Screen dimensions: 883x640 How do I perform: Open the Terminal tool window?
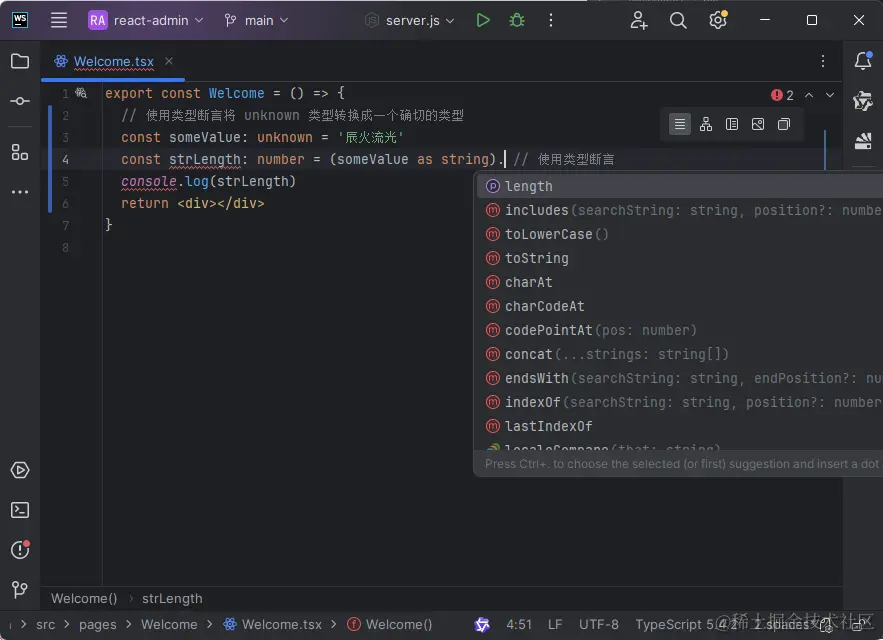20,510
